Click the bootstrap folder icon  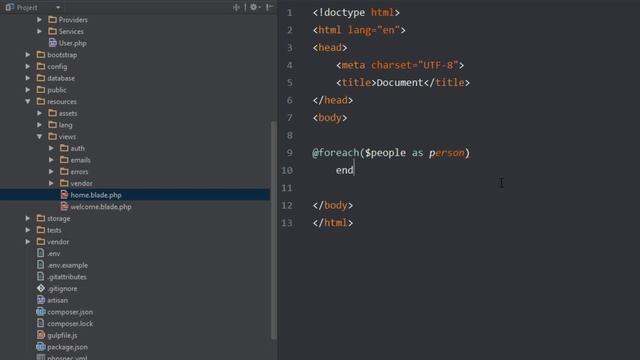pyautogui.click(x=41, y=54)
